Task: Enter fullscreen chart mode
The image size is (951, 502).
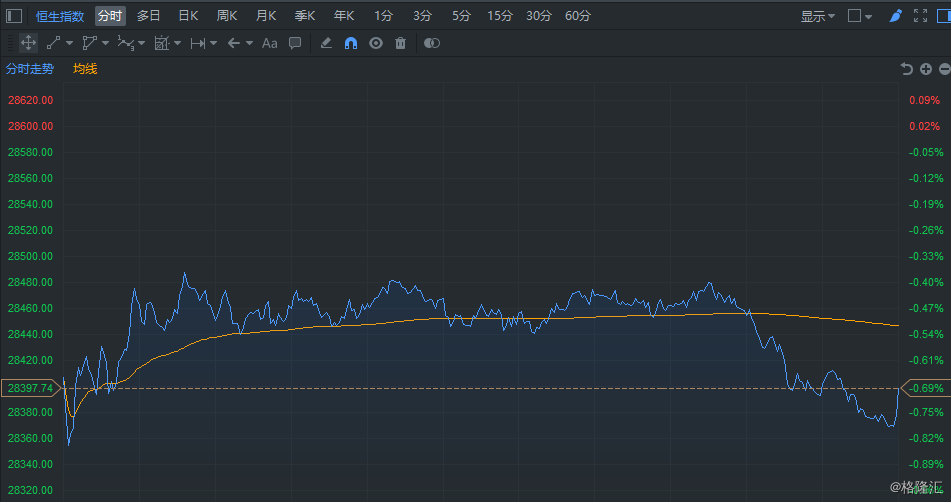Action: click(920, 16)
